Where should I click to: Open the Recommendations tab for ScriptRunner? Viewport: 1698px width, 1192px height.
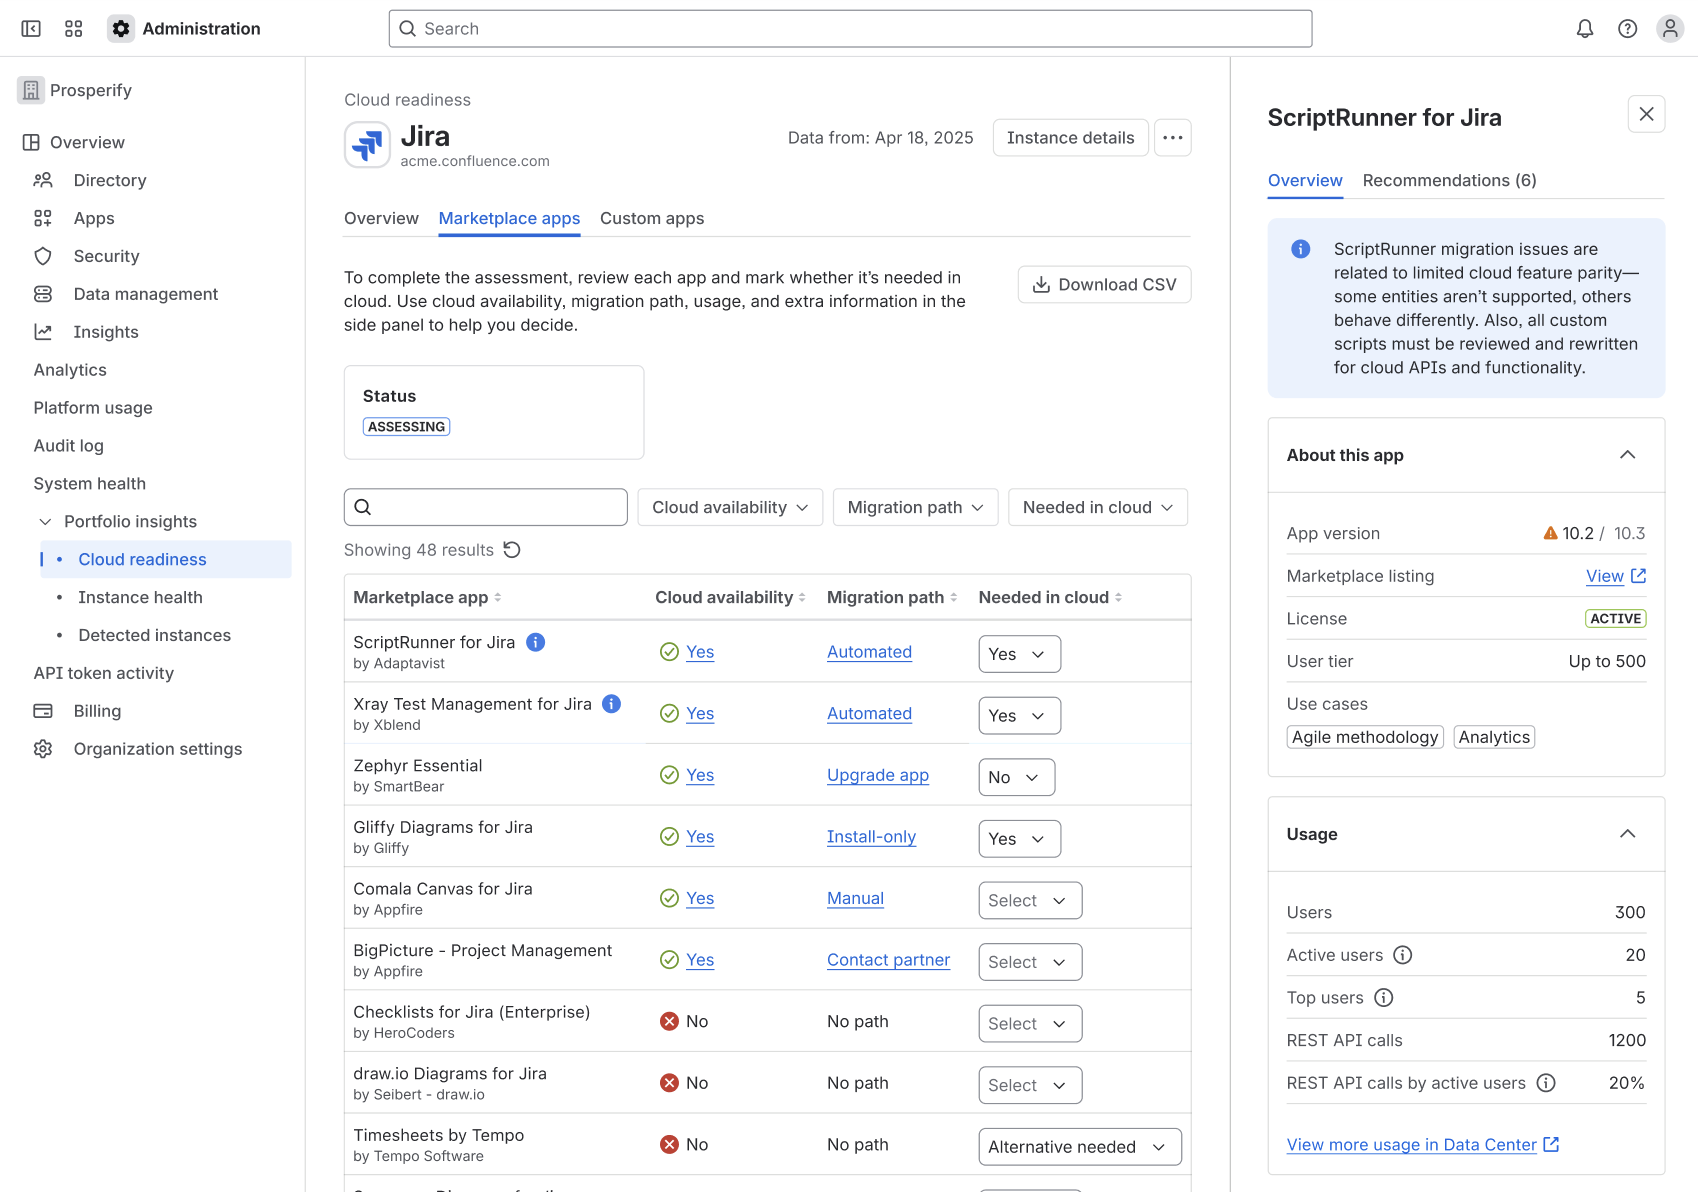1449,180
